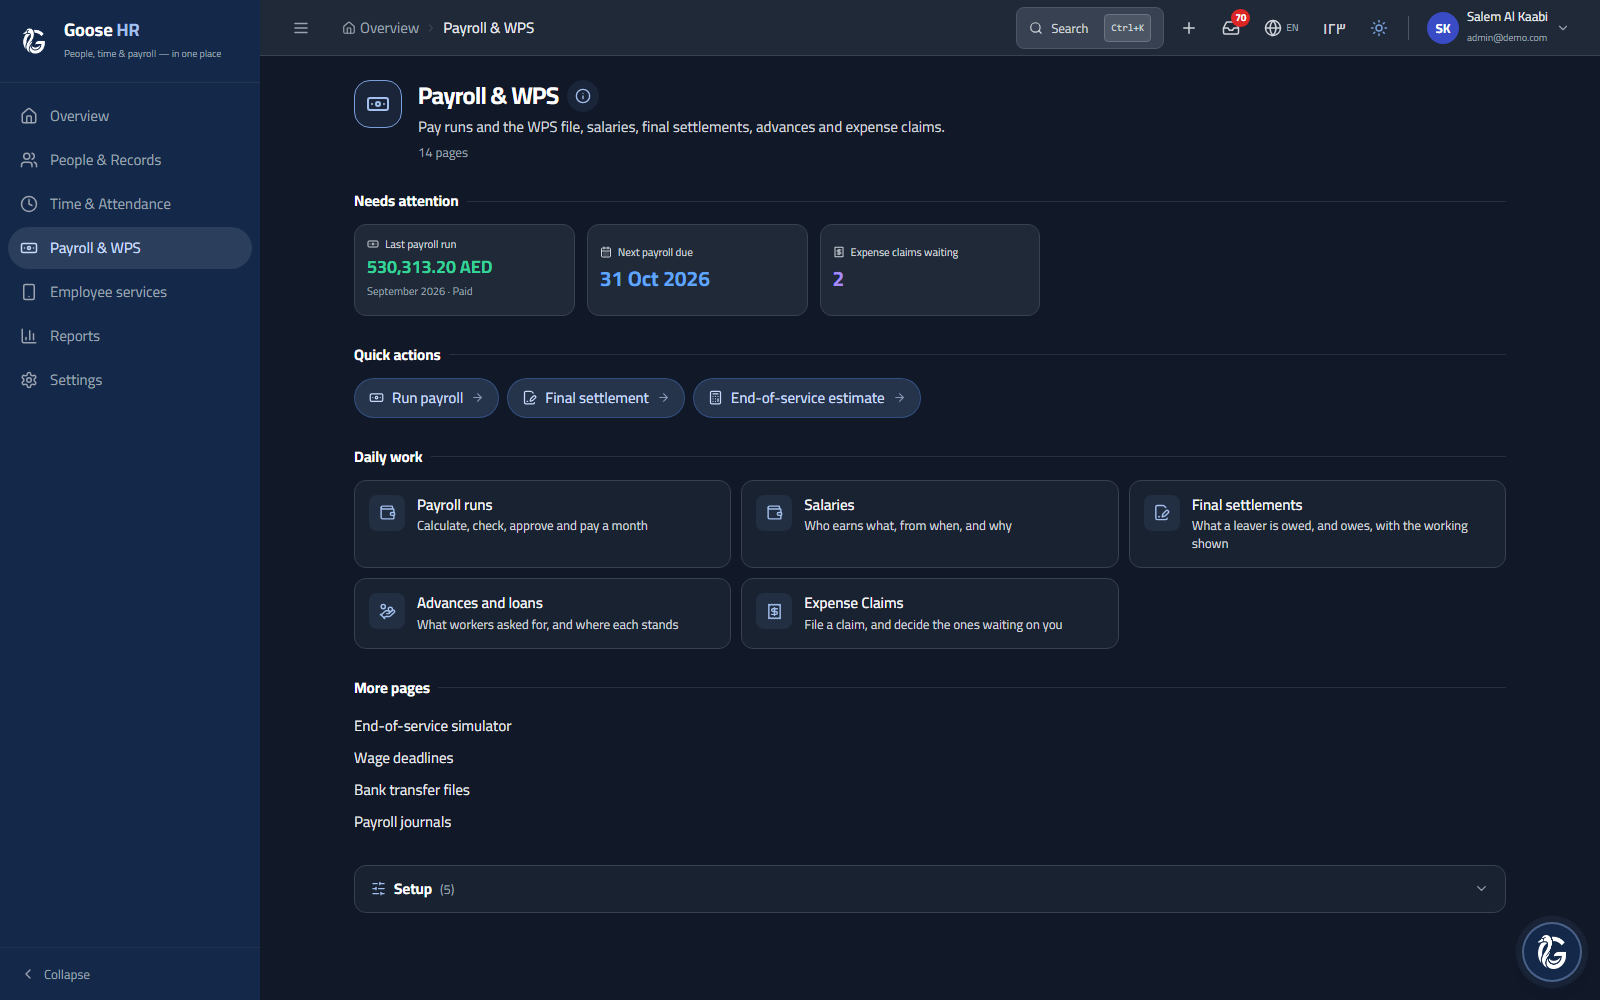Click the Payroll & WPS breadcrumb text
Screen dimensions: 1600x1000
[489, 28]
